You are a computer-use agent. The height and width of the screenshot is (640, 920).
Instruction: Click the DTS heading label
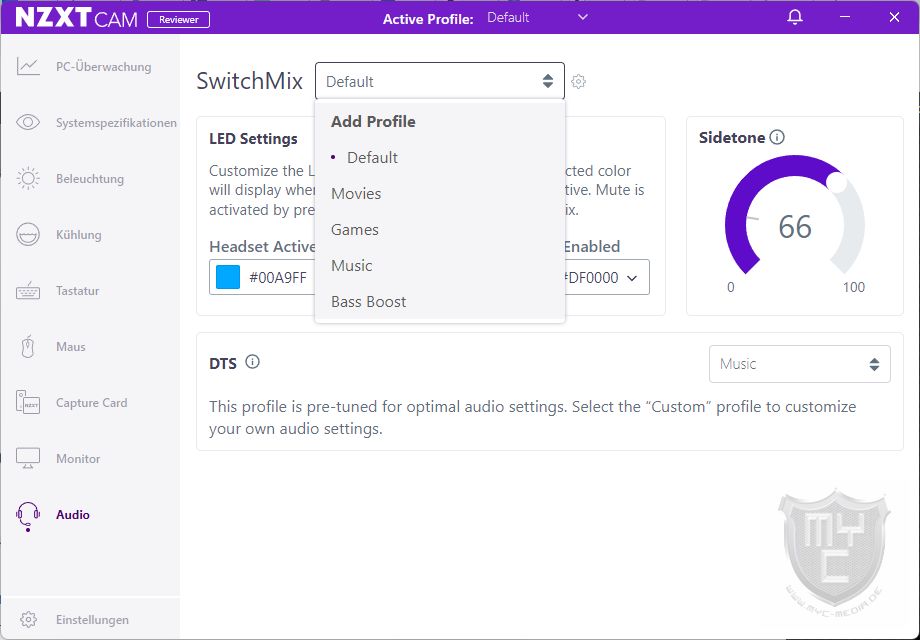223,364
